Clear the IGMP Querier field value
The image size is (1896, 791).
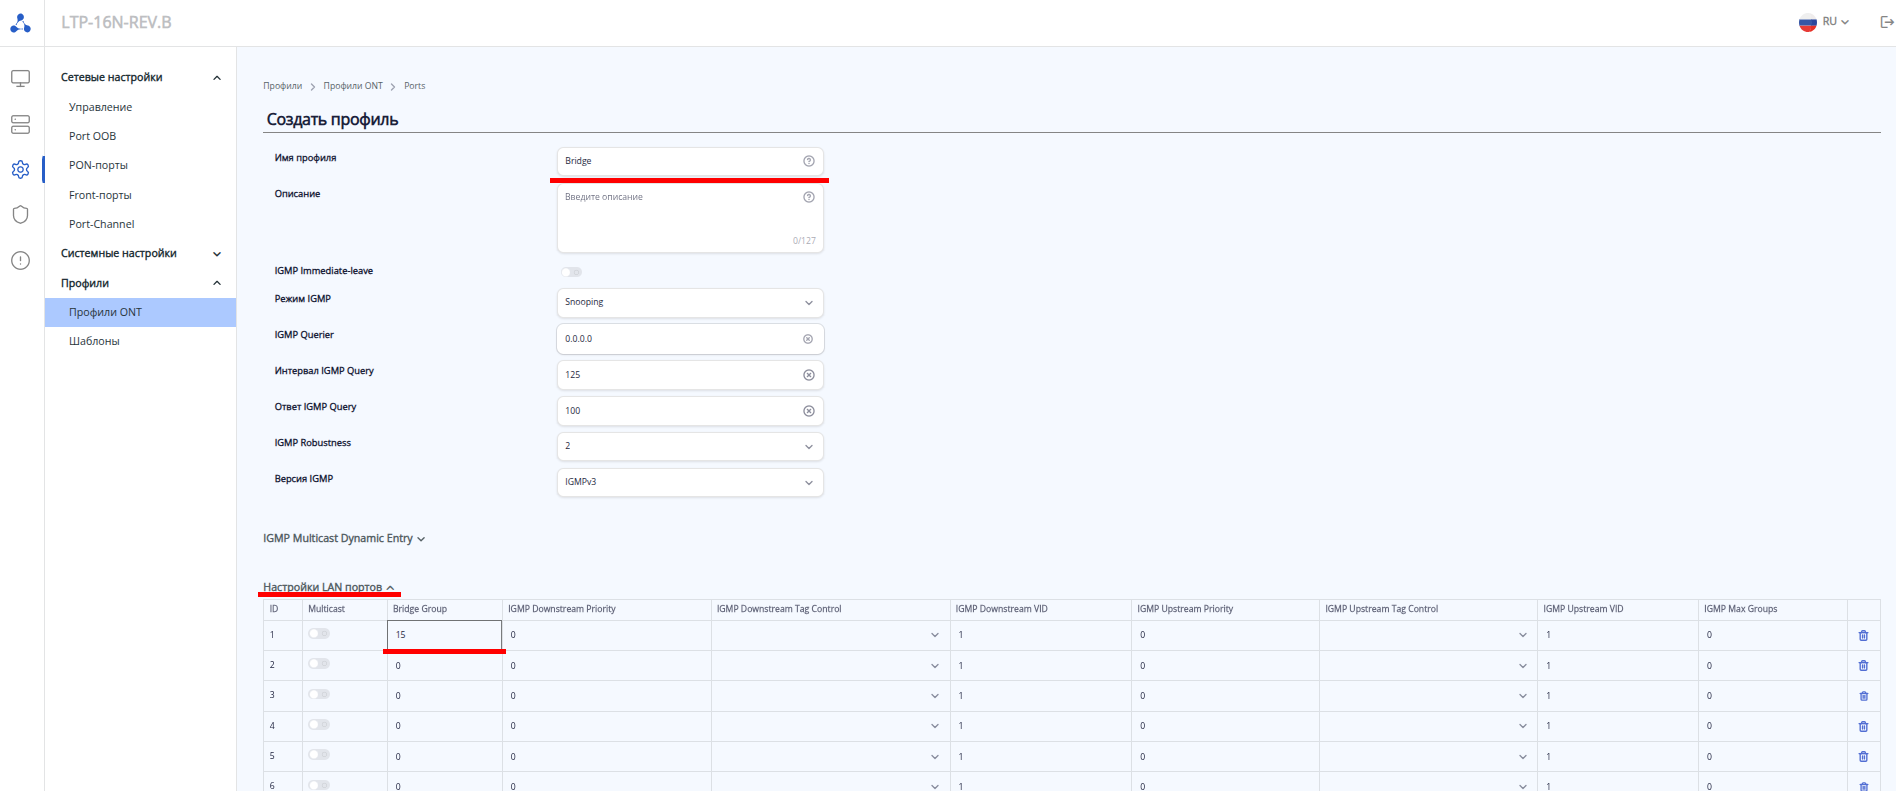[808, 339]
